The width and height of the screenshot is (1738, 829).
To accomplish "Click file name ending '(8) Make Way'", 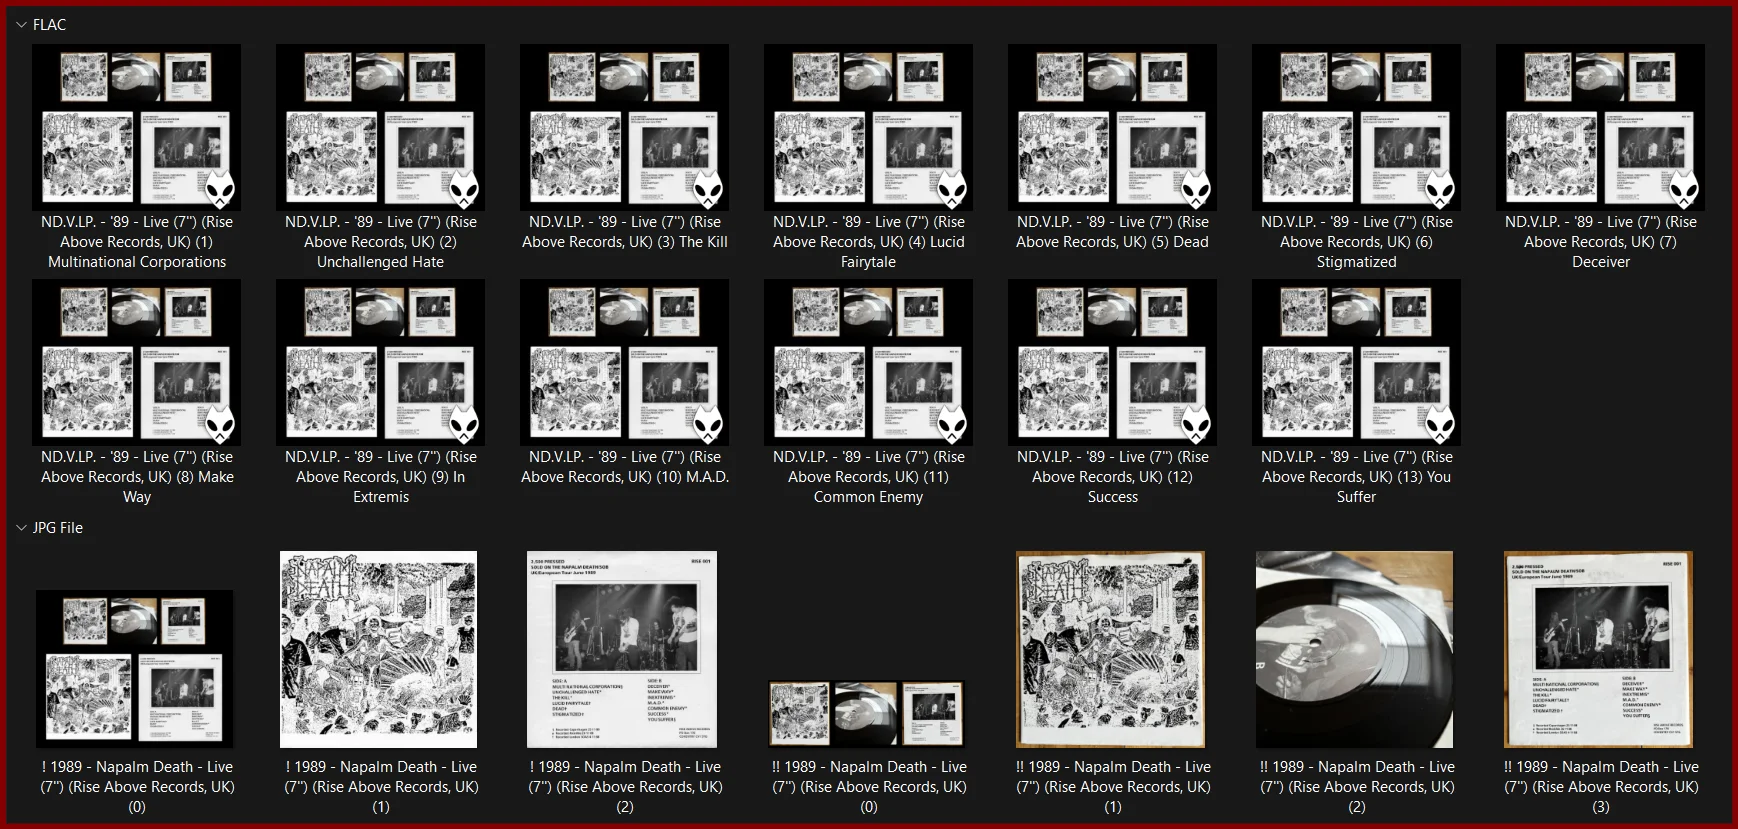I will (137, 477).
